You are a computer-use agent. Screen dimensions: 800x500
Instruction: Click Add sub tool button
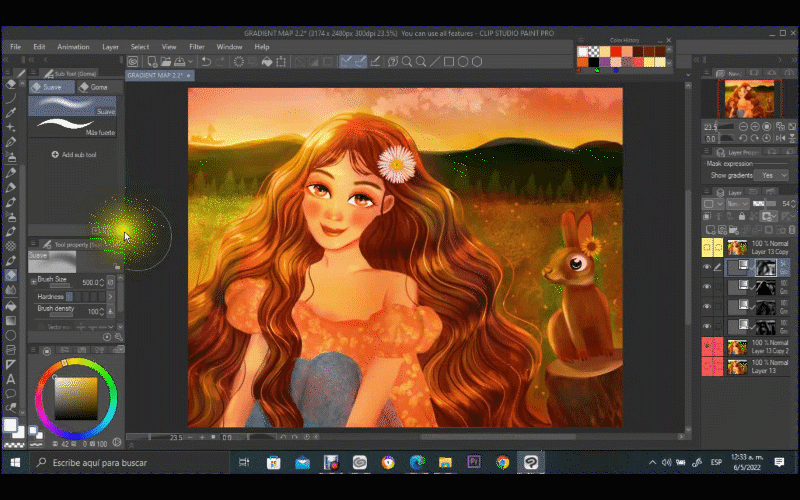[74, 155]
